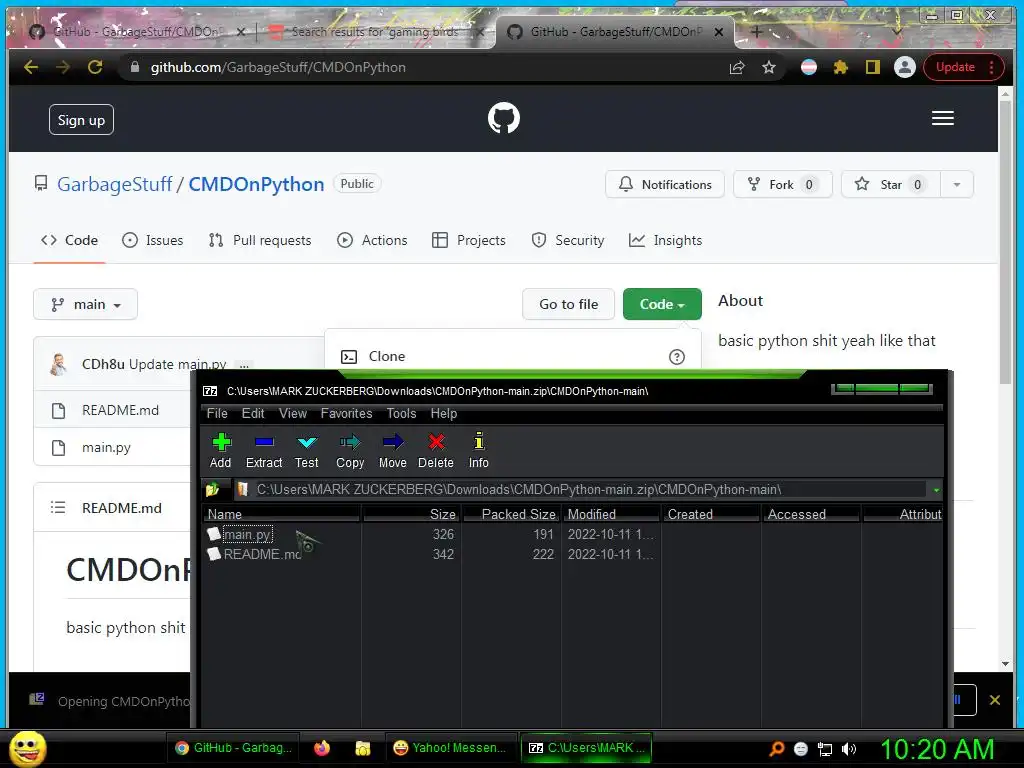Click the Add button in 7-Zip toolbar
This screenshot has height=768, width=1024.
[x=221, y=451]
